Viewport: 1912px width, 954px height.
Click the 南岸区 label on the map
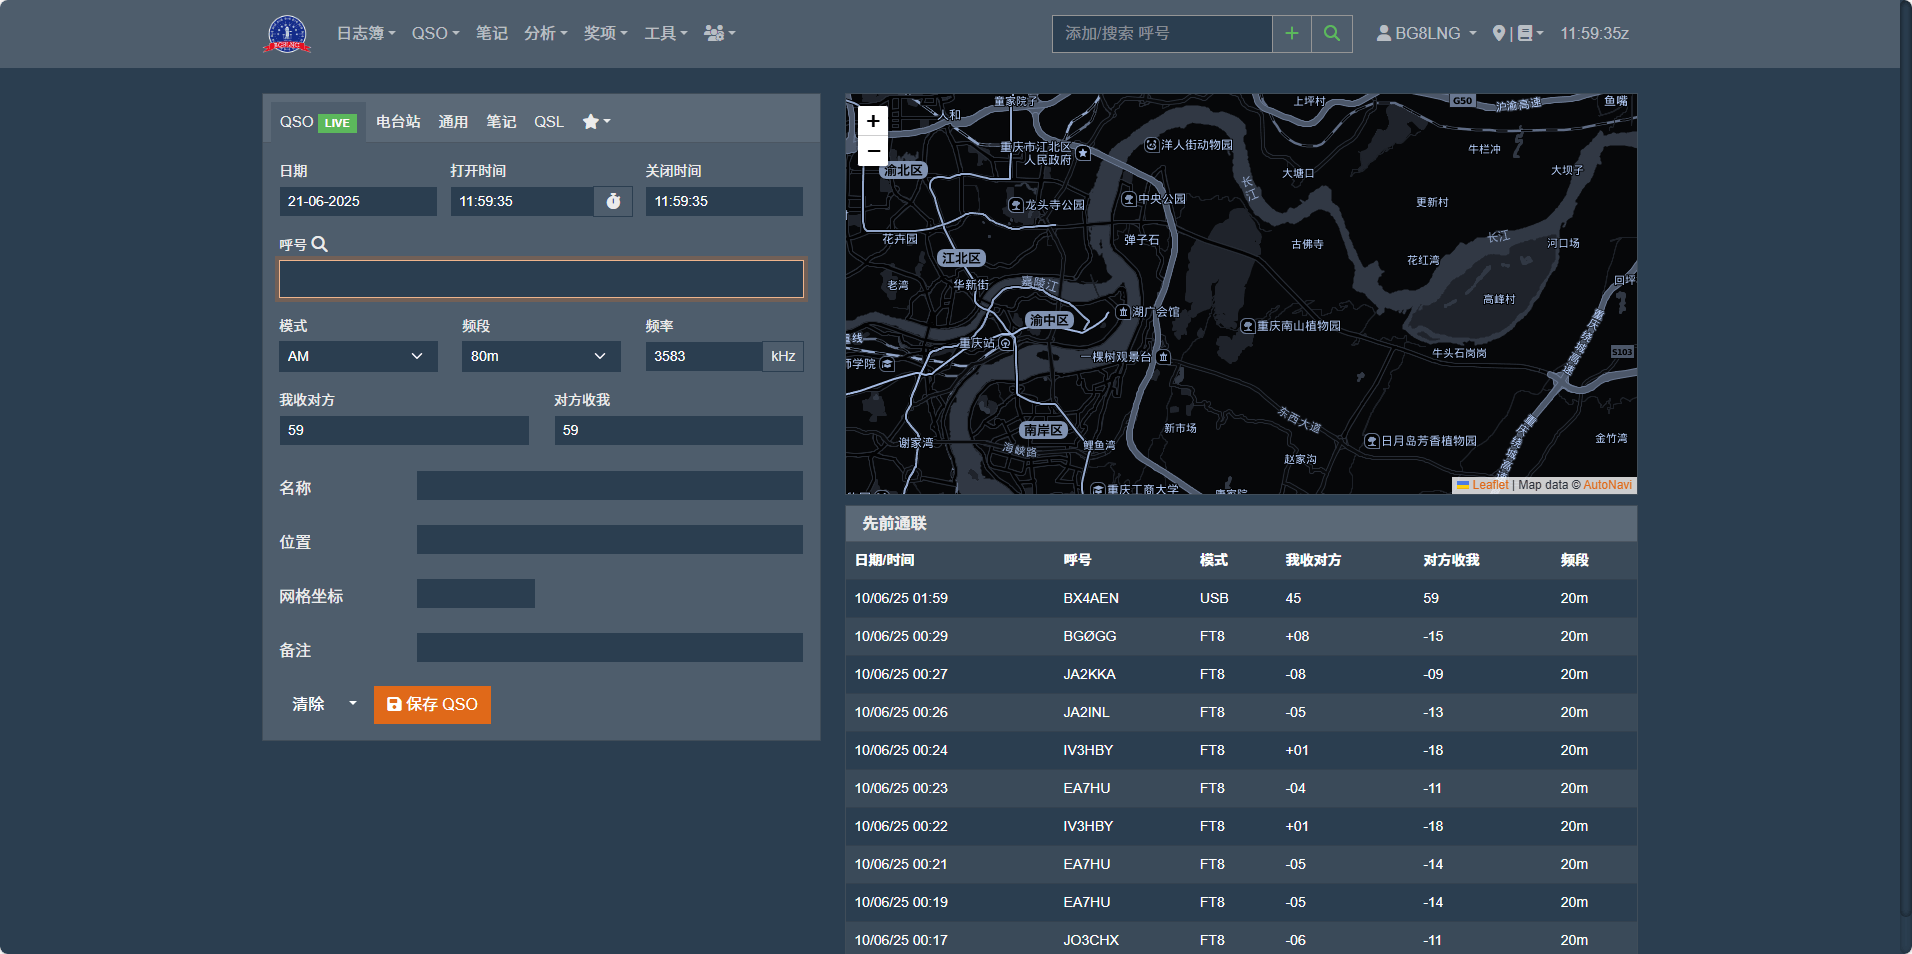(x=1043, y=430)
